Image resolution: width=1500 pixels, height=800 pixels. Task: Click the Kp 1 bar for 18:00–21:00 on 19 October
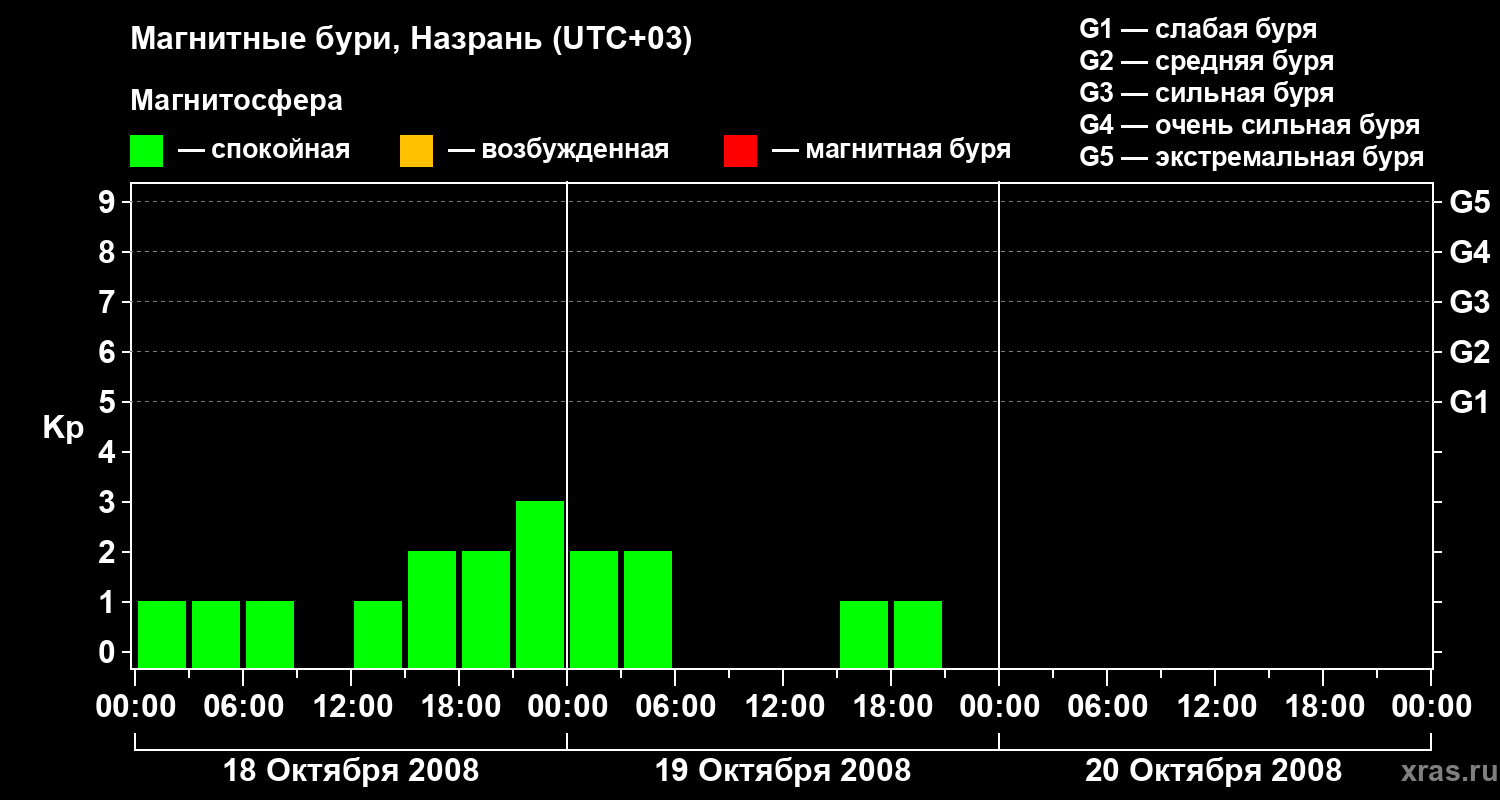918,634
